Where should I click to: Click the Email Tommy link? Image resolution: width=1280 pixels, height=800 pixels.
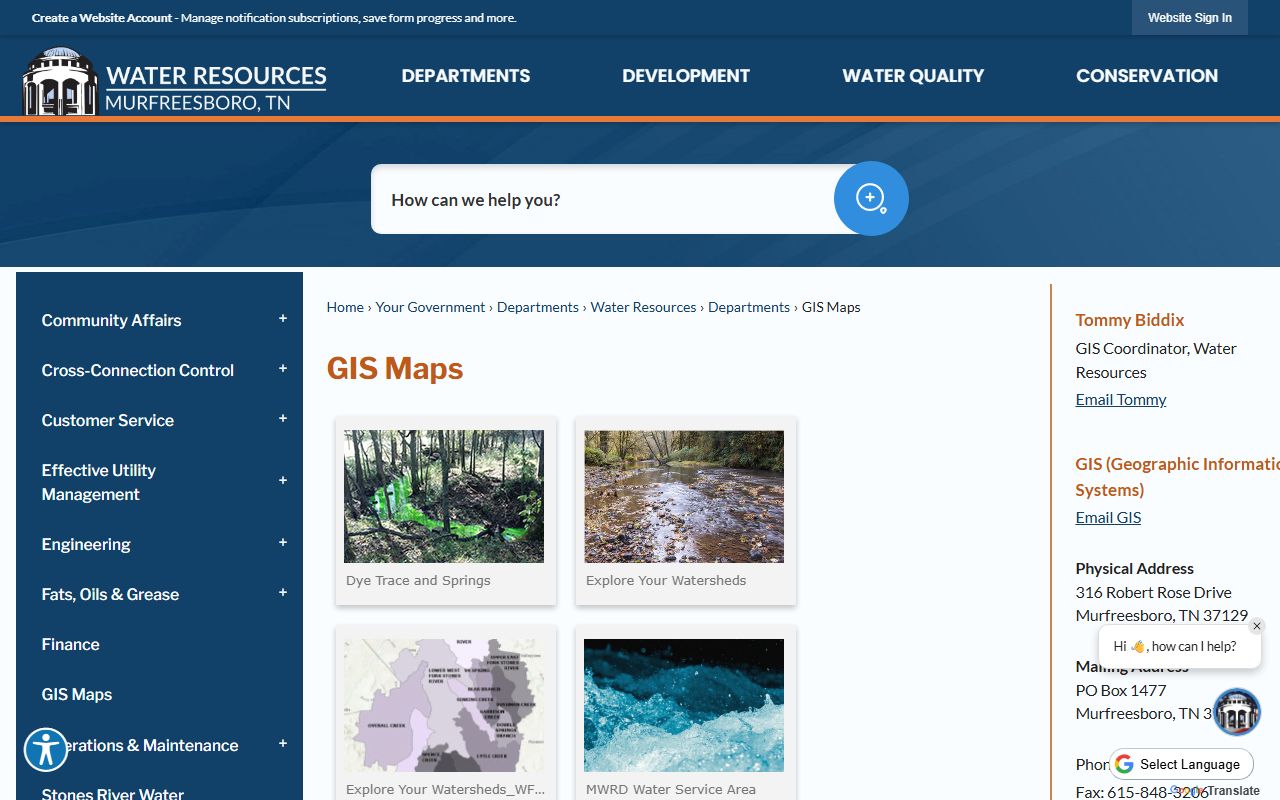(x=1121, y=399)
